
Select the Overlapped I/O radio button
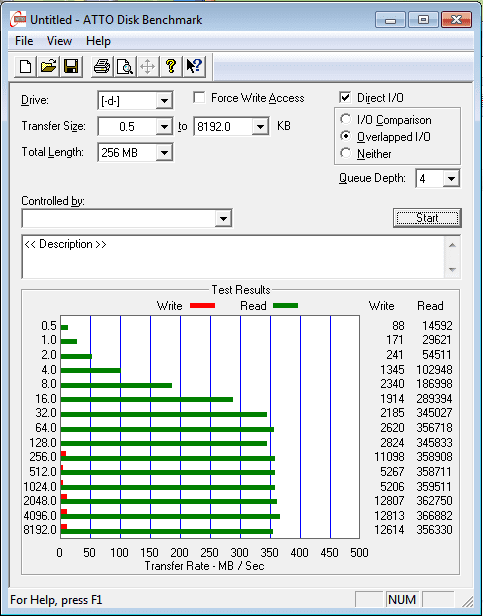(345, 136)
